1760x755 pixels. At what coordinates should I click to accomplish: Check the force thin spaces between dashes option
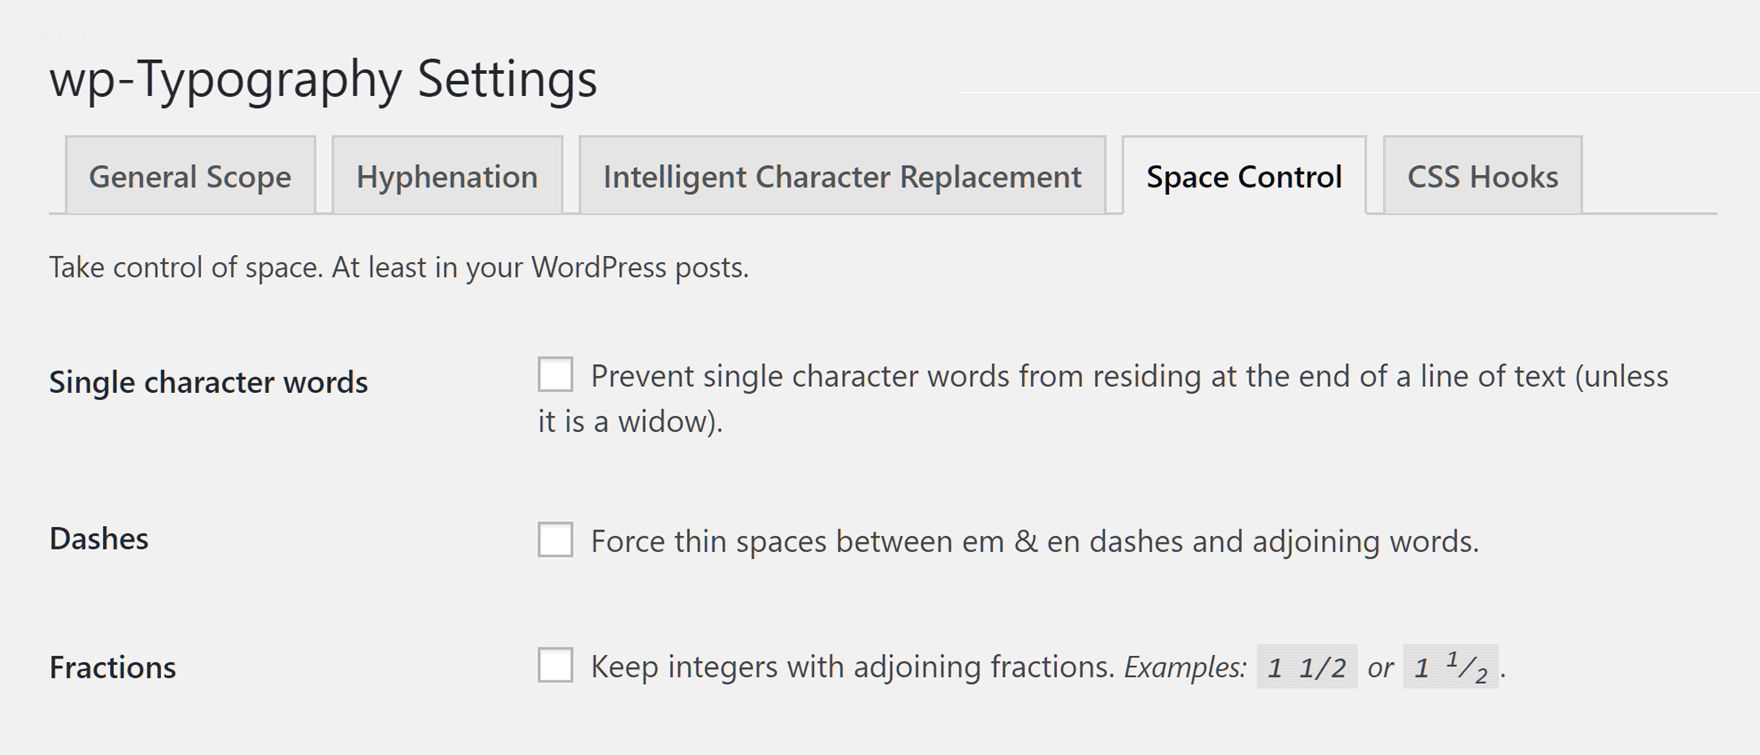(x=553, y=538)
